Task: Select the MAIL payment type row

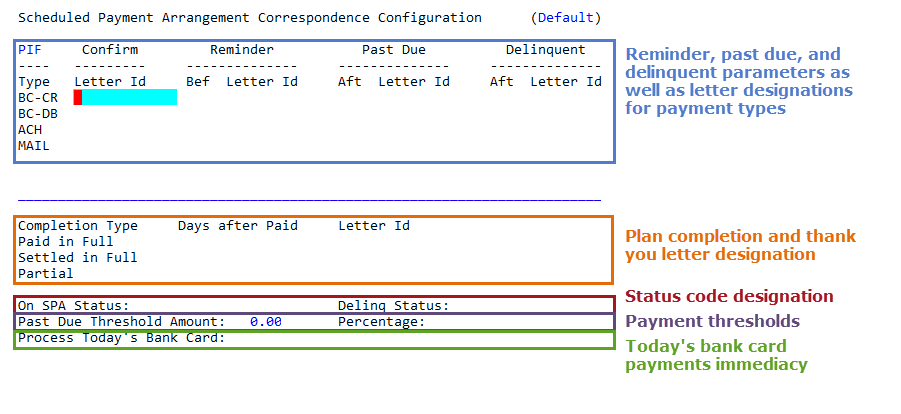Action: 34,146
